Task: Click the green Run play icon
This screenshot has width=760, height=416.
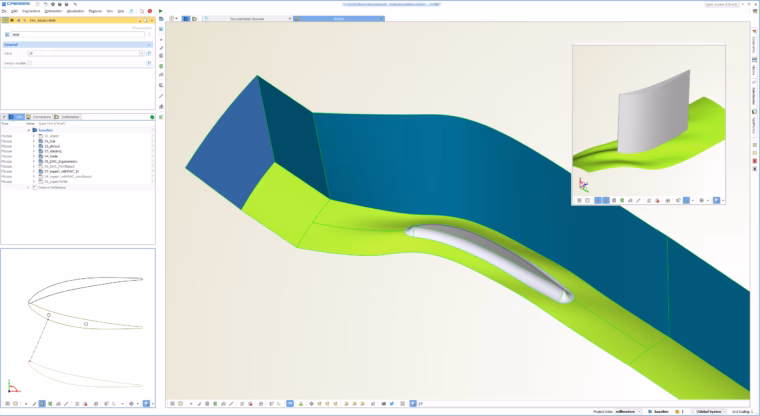Action: (160, 11)
